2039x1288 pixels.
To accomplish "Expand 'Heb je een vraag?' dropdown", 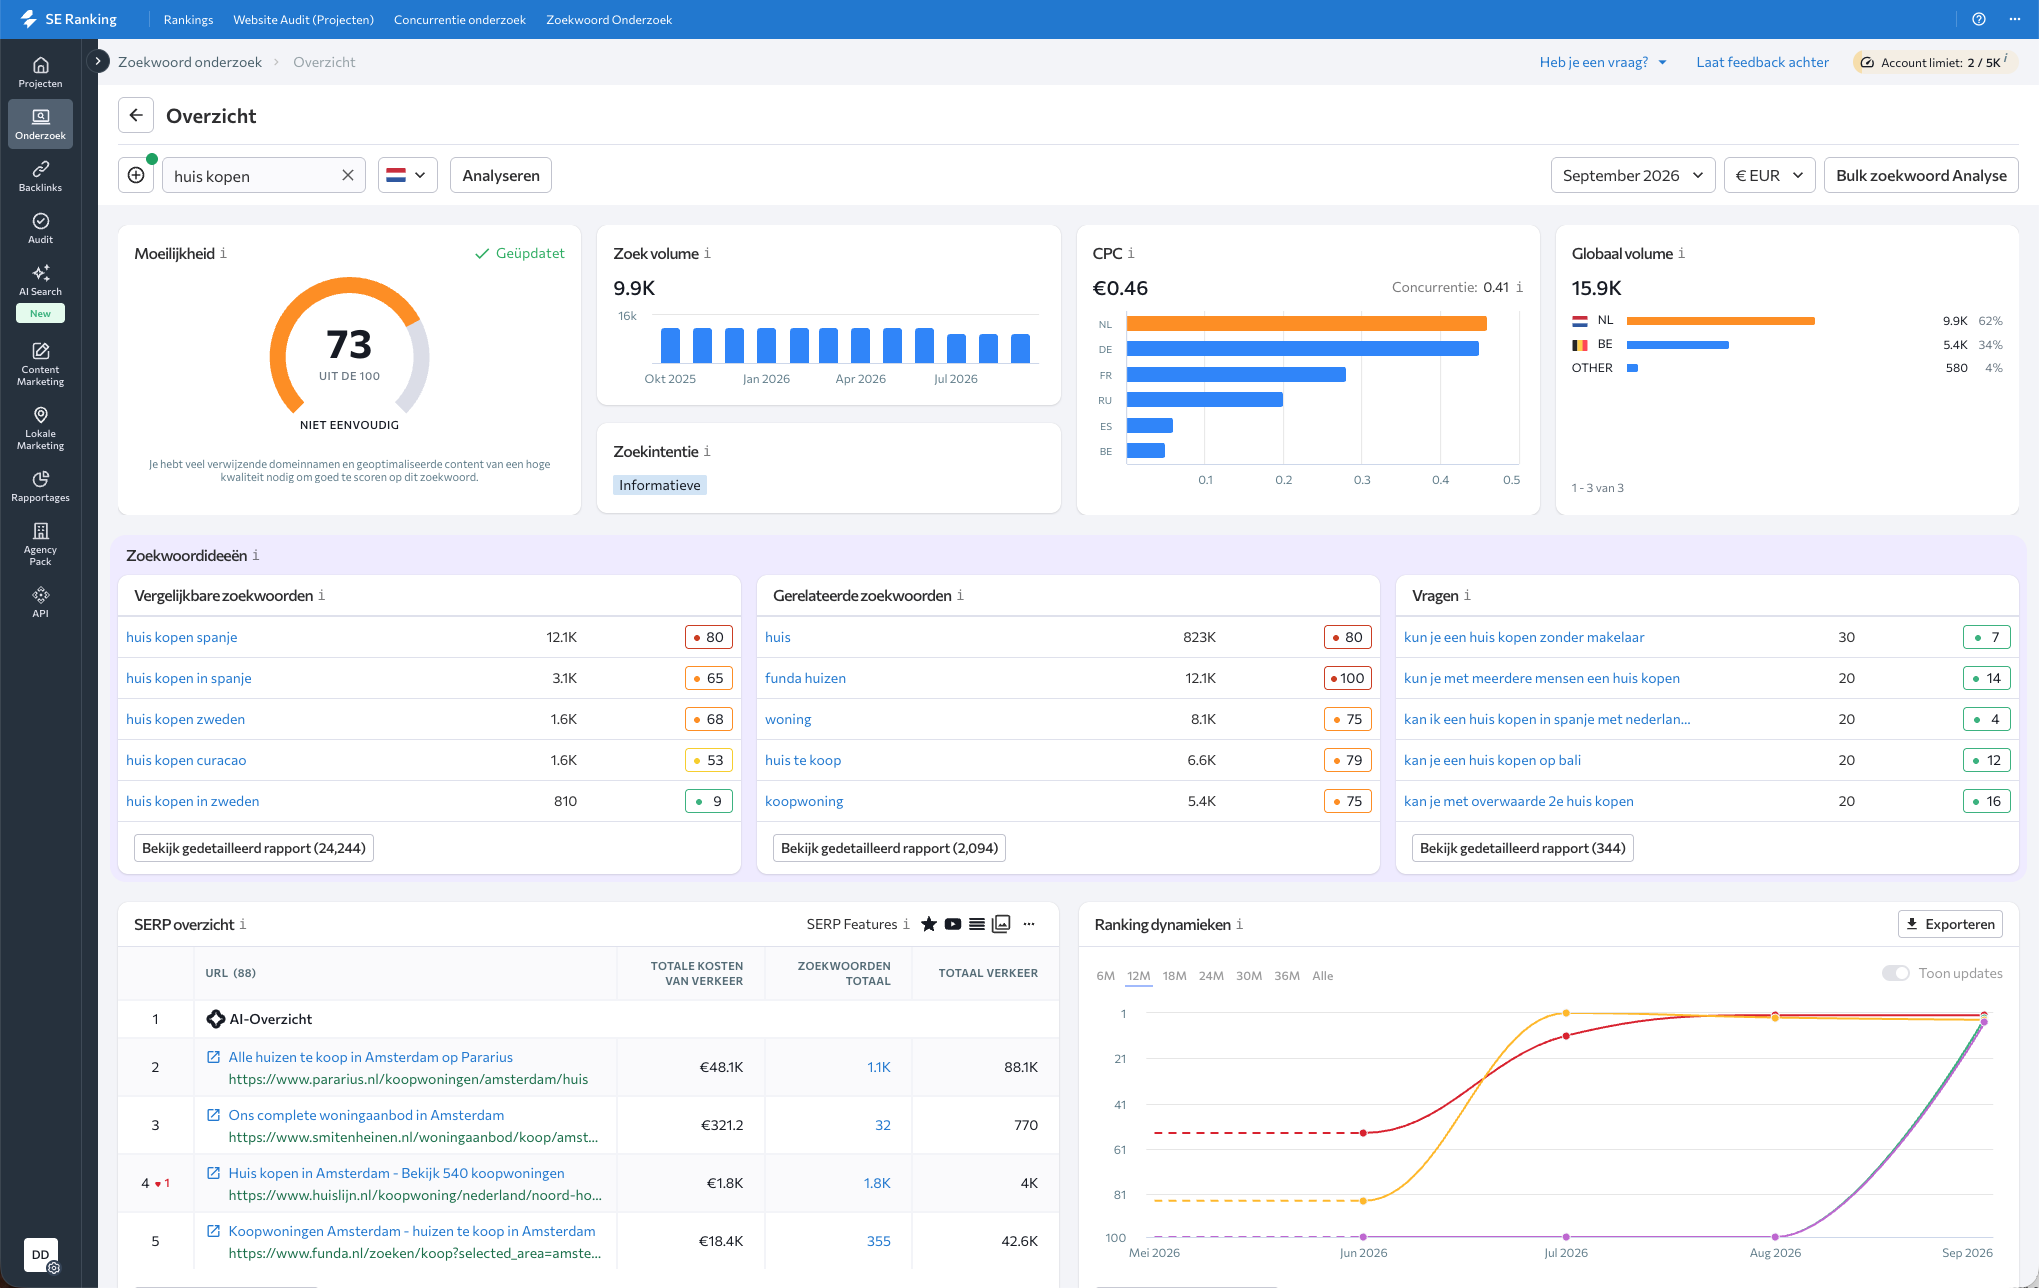I will pyautogui.click(x=1603, y=62).
